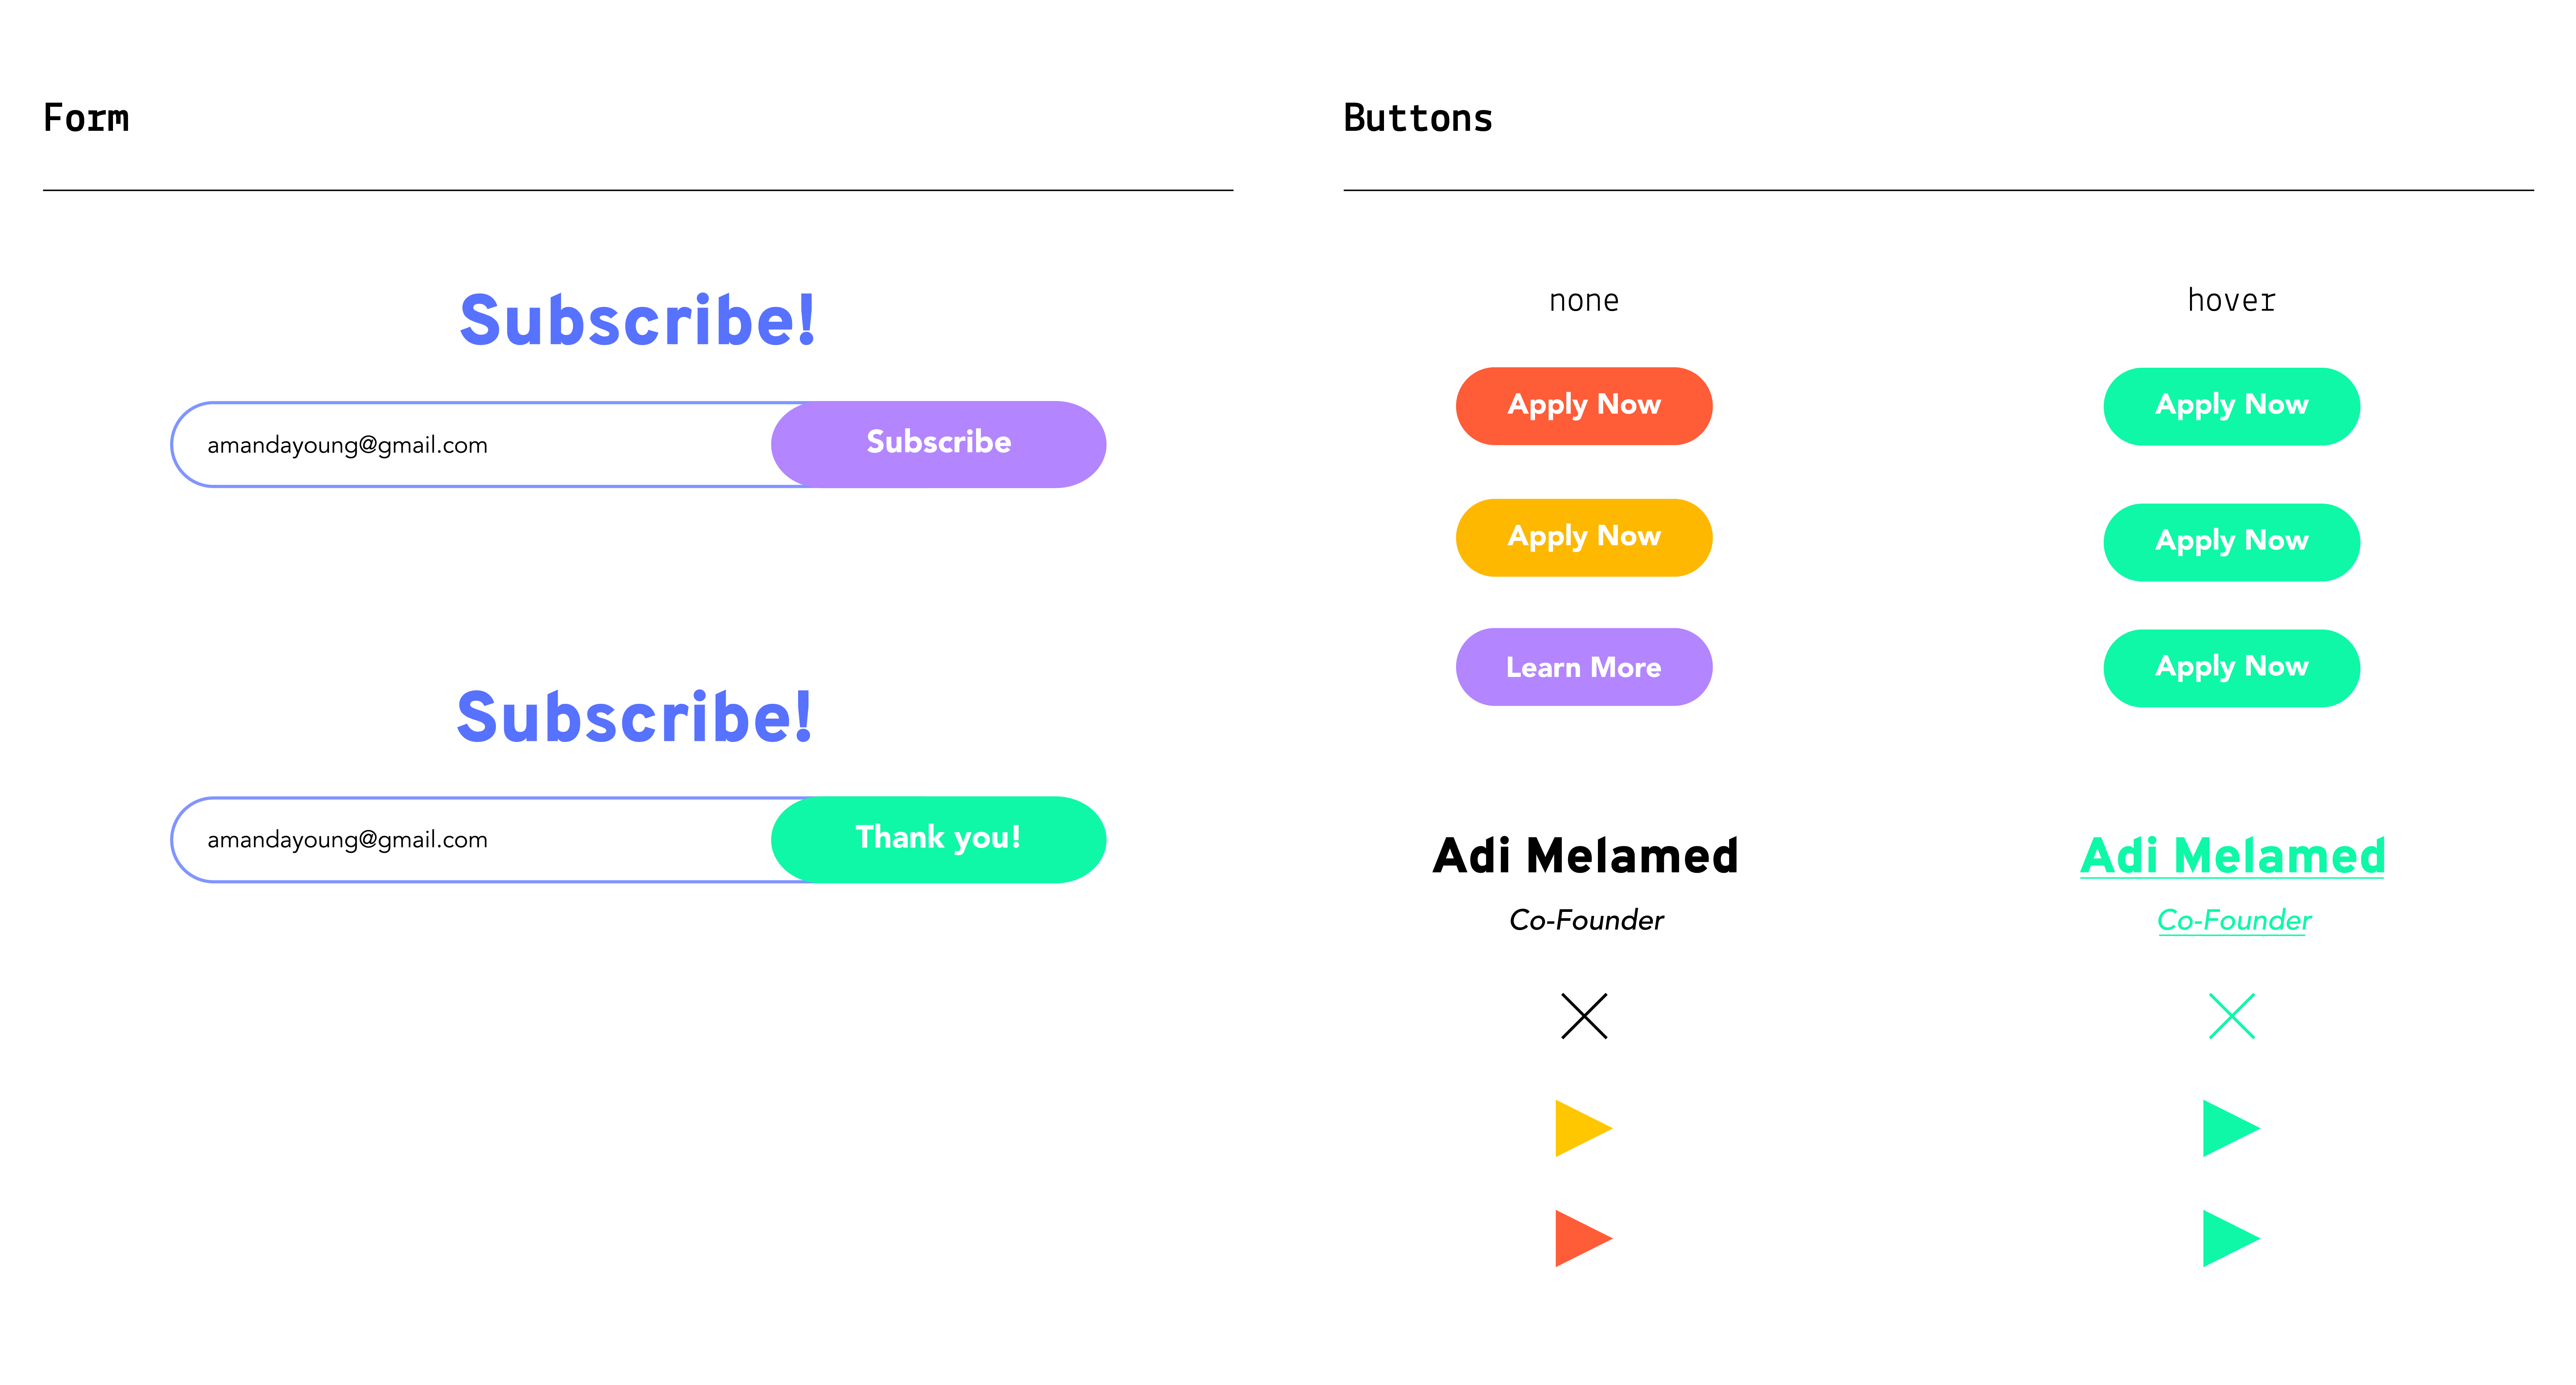2576x1385 pixels.
Task: Click the orange-red play triangle icon
Action: (1583, 1238)
